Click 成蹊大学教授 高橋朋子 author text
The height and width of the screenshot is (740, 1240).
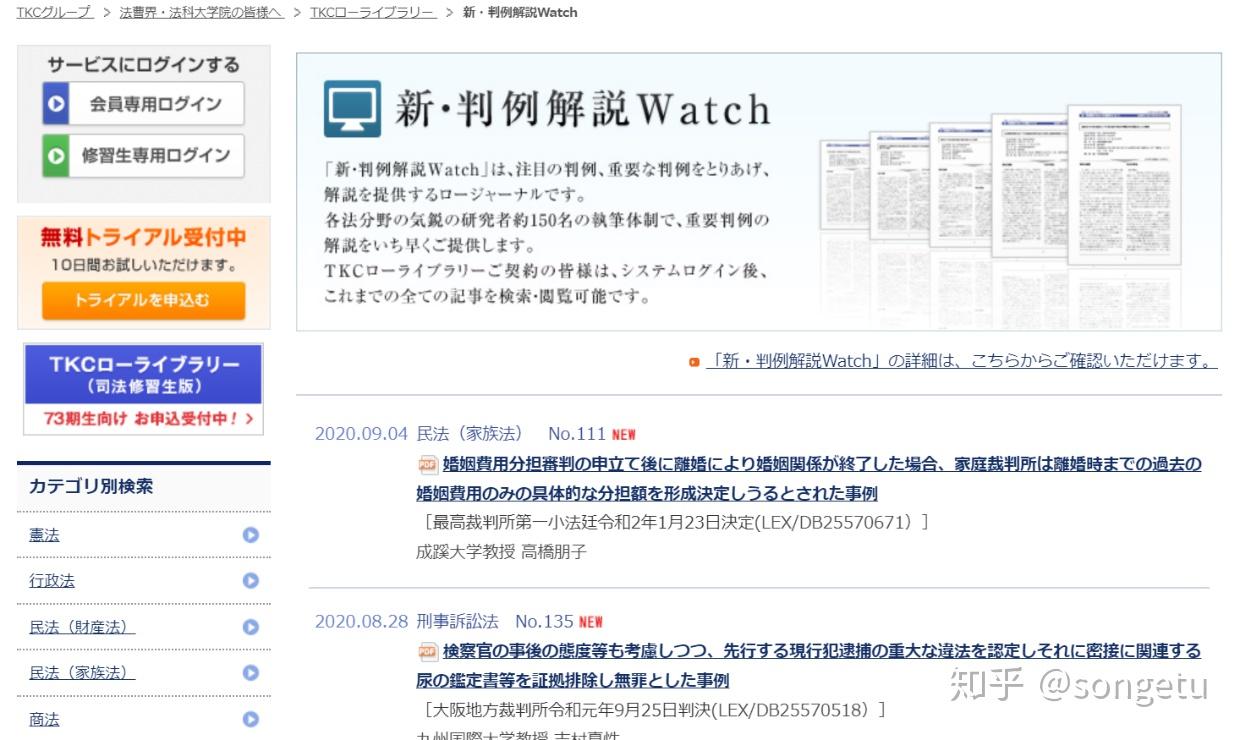tap(501, 551)
